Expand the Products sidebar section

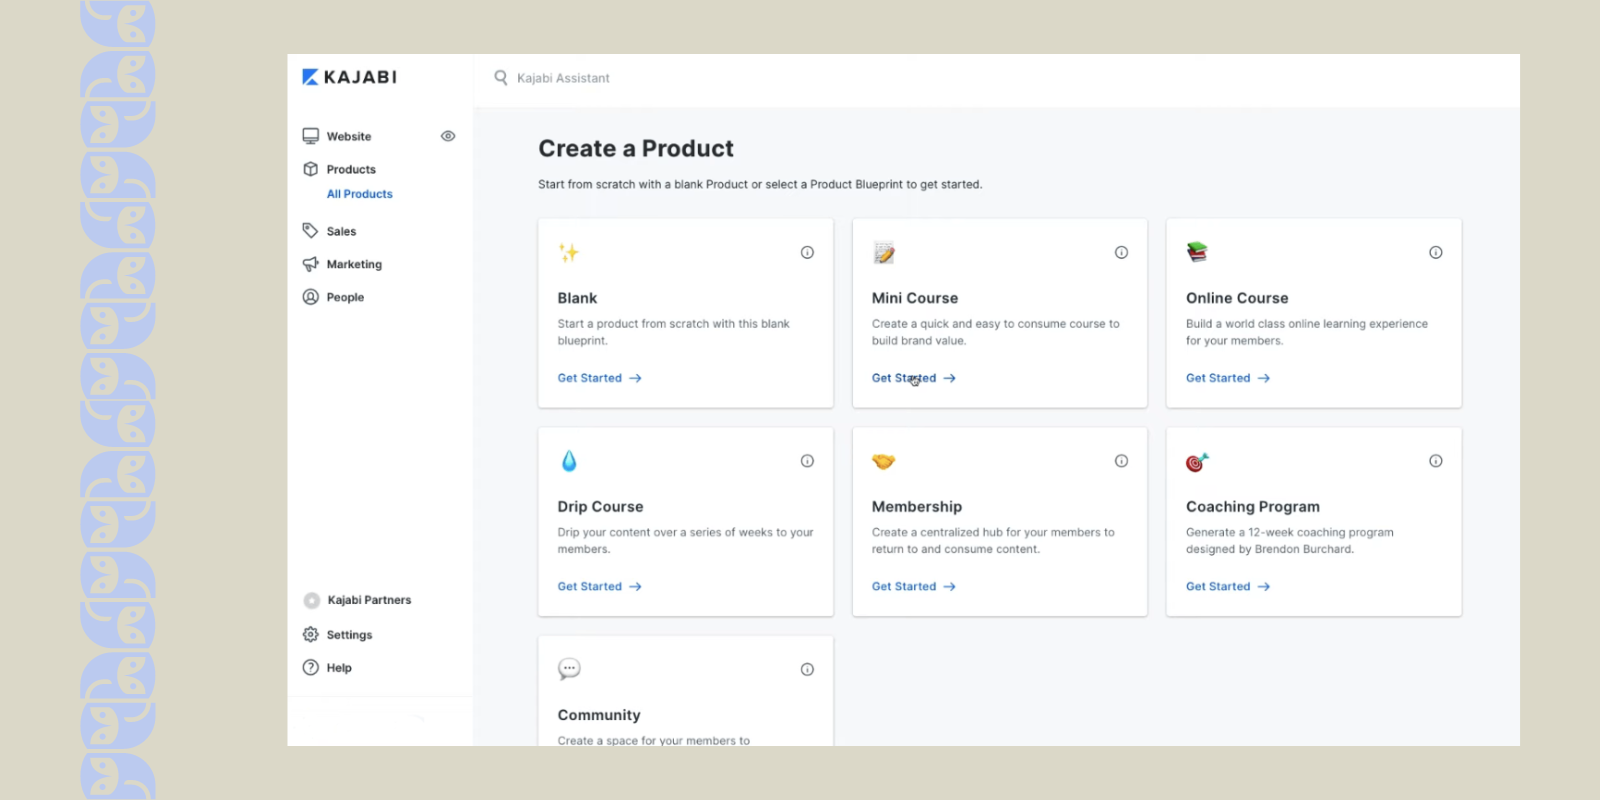(339, 169)
